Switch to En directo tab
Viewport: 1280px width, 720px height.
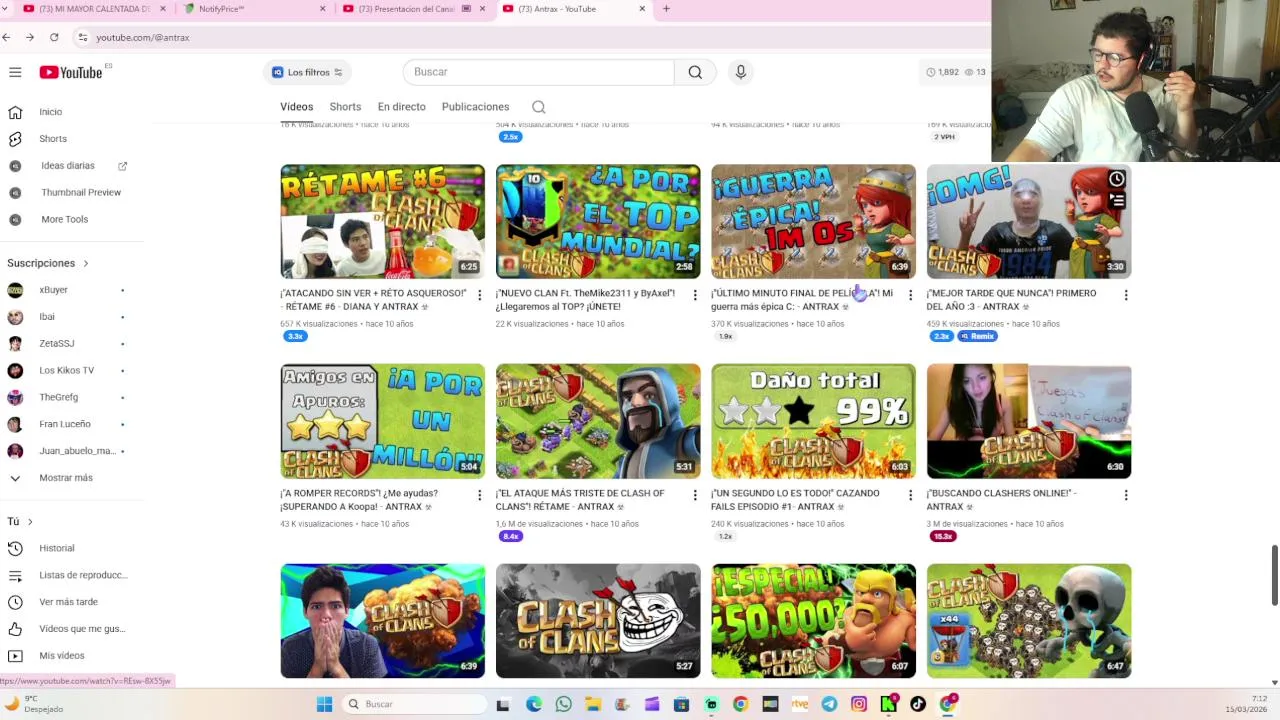click(x=402, y=107)
